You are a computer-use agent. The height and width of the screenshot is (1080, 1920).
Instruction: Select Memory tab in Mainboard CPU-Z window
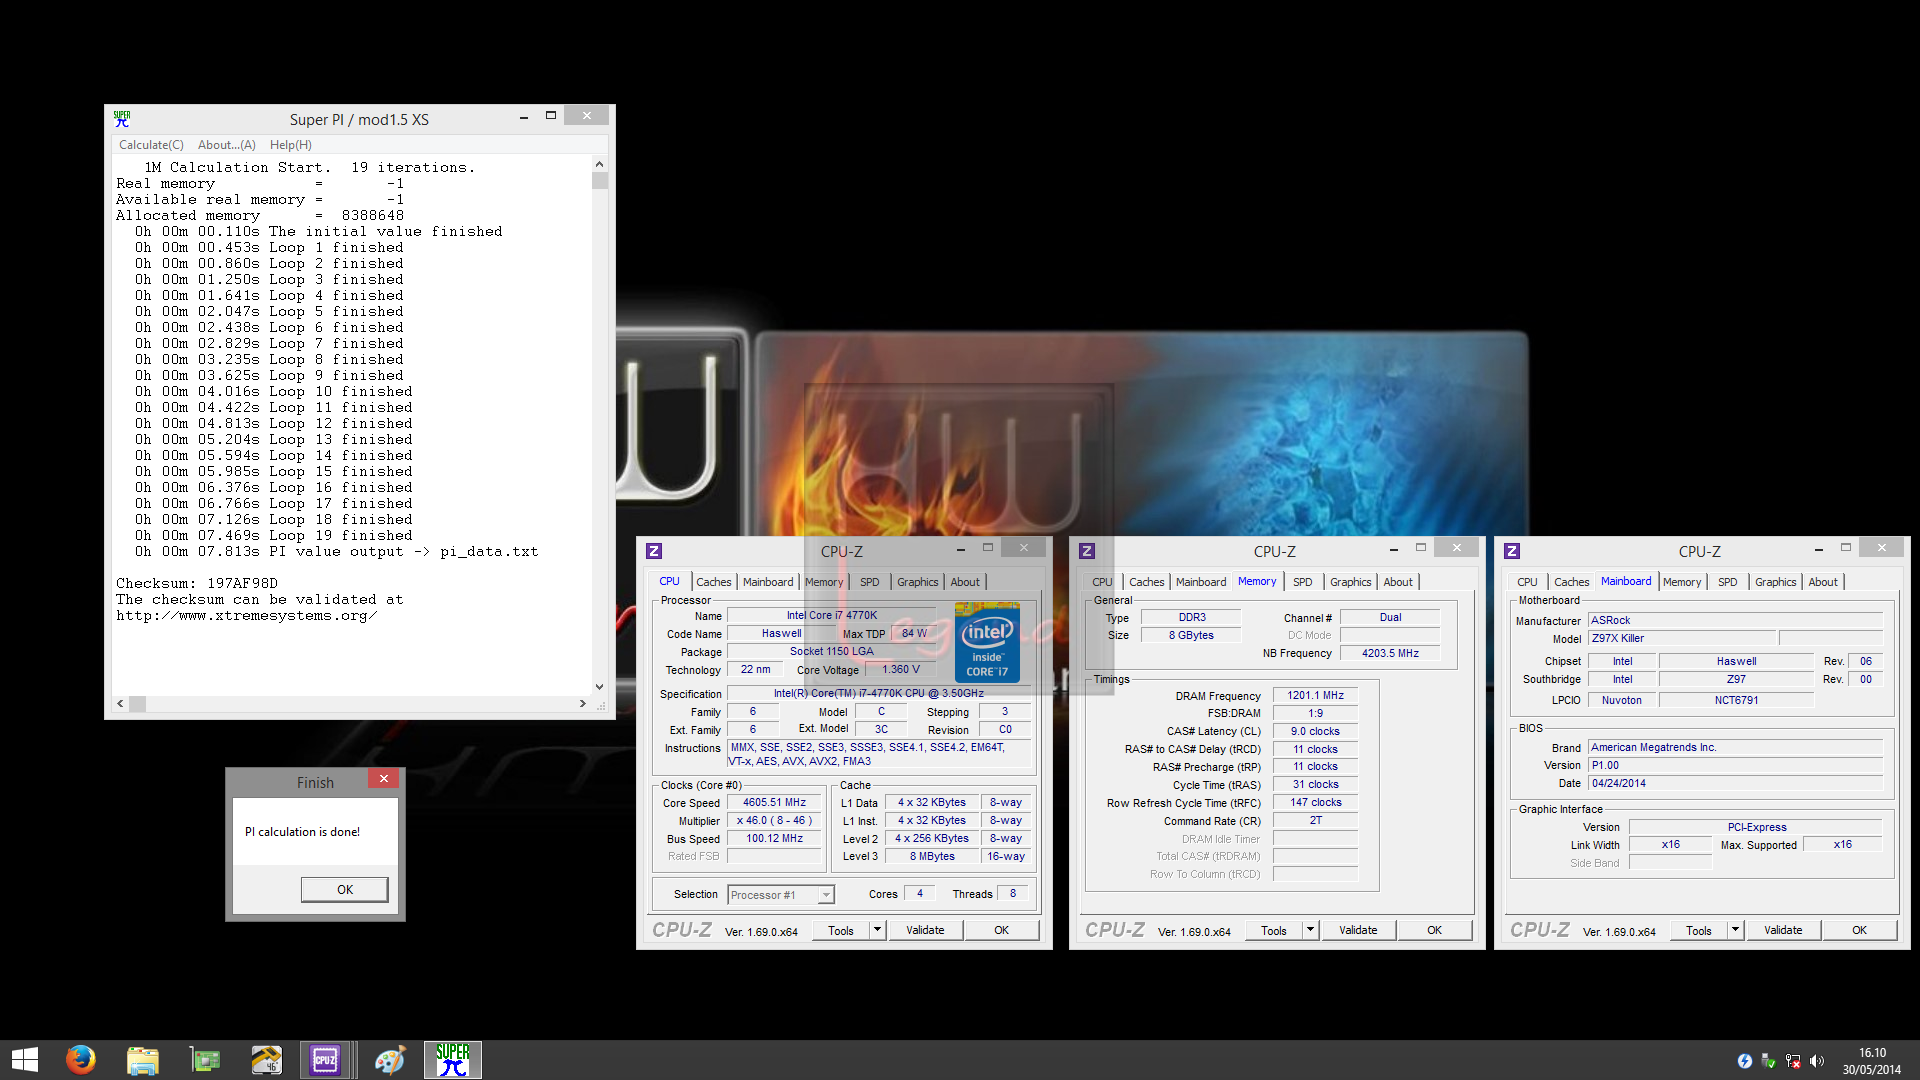tap(1682, 582)
